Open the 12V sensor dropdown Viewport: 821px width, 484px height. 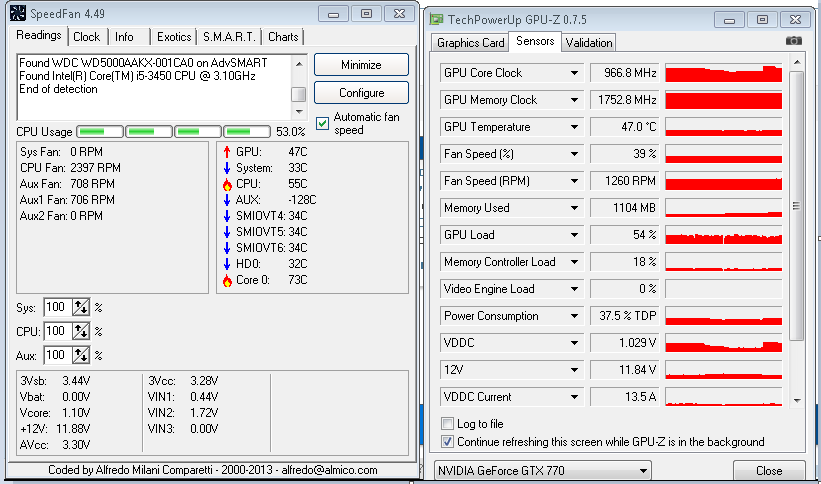(574, 370)
